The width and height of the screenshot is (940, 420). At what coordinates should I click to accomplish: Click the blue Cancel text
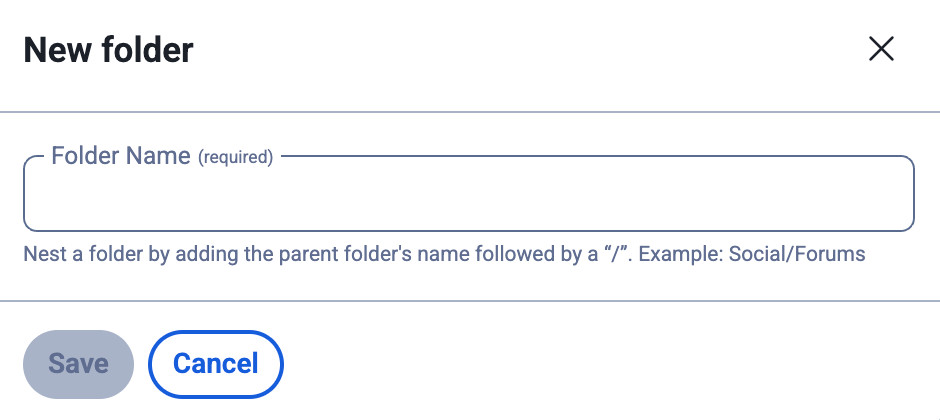215,363
